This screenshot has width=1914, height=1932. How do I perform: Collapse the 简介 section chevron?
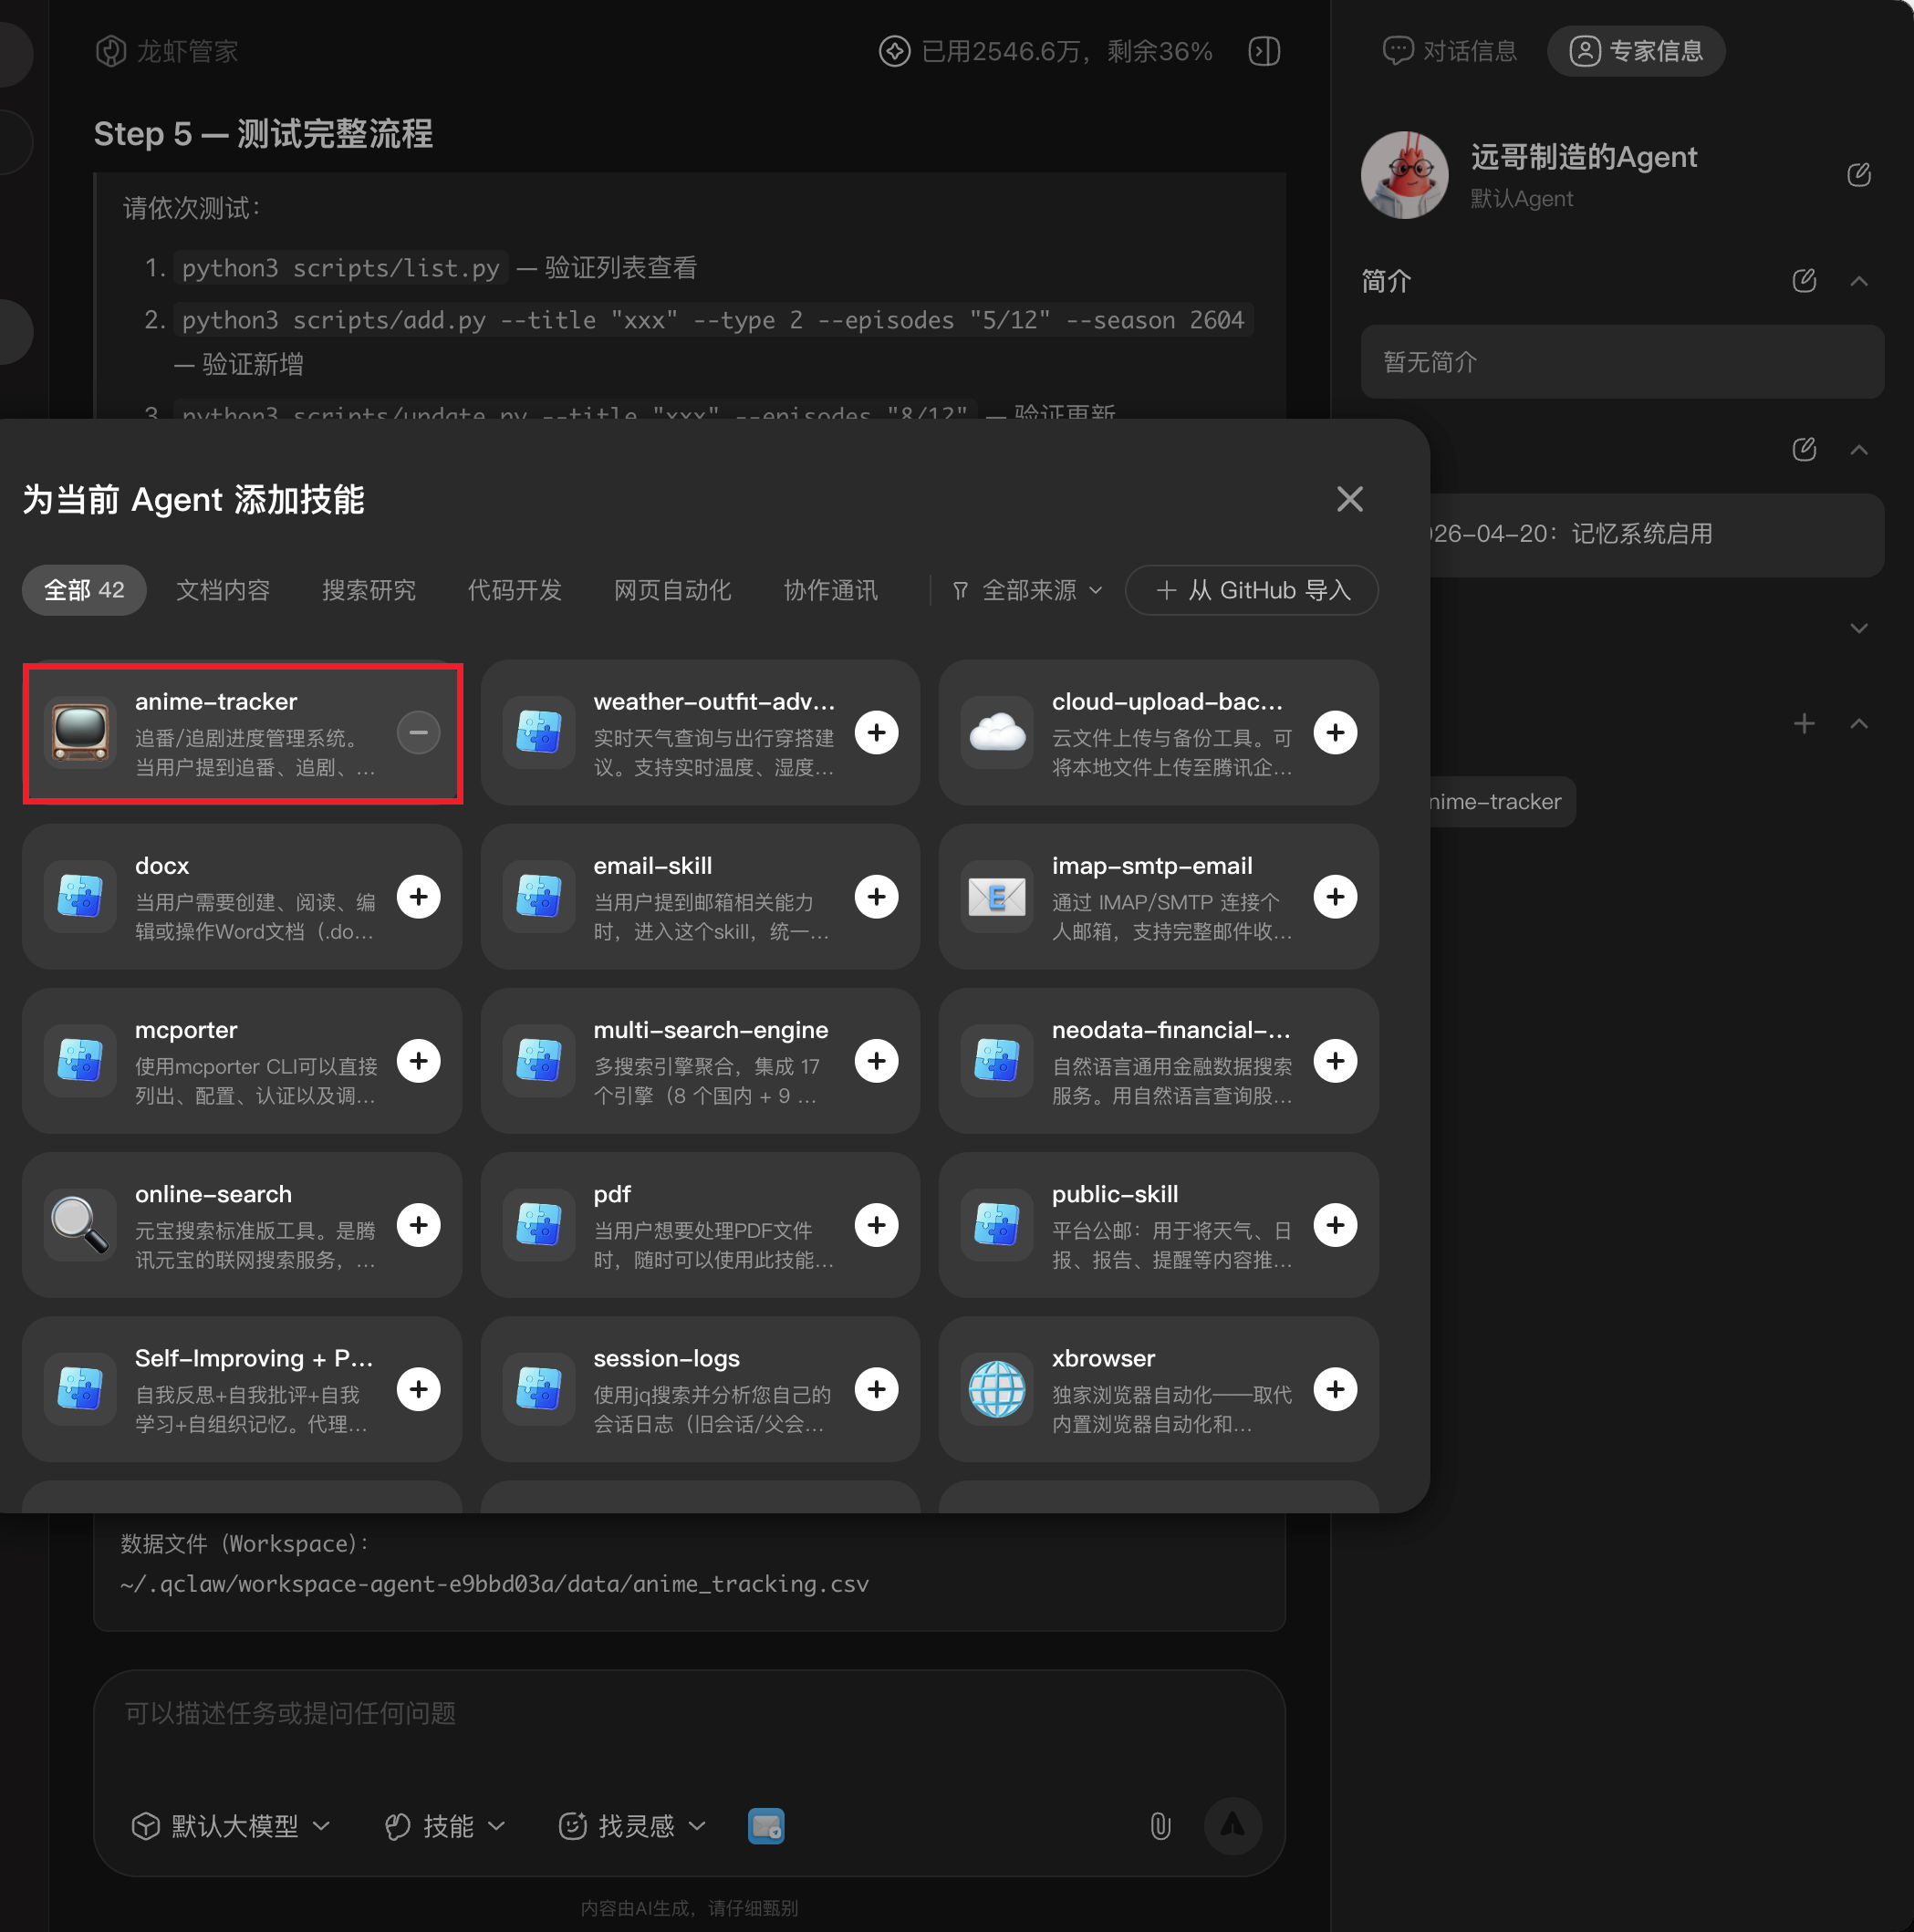[x=1858, y=281]
